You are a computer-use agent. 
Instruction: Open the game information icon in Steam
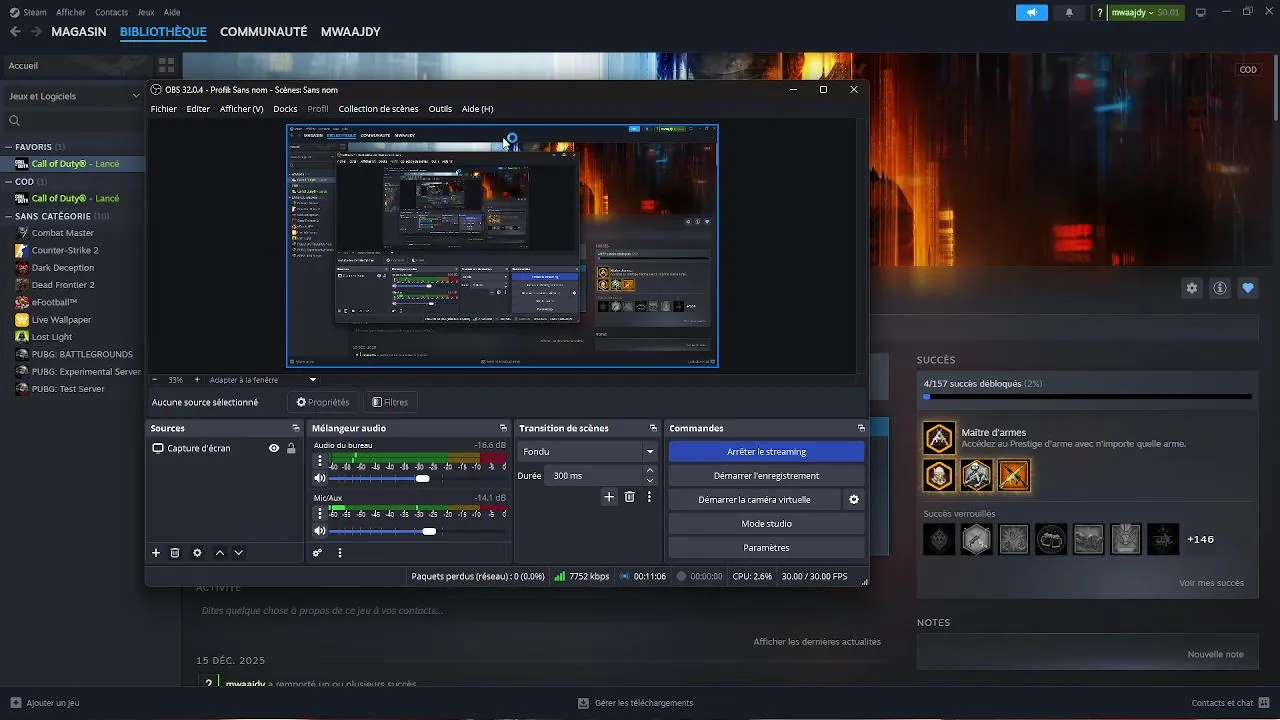(x=1220, y=288)
